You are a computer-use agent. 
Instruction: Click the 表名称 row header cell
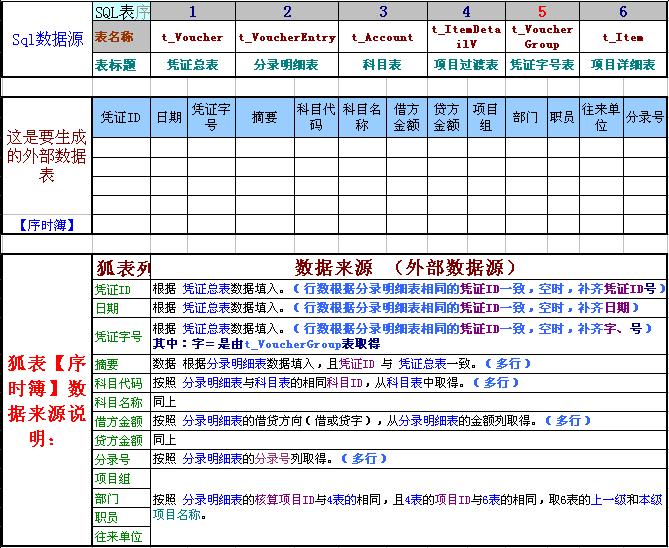tap(121, 37)
